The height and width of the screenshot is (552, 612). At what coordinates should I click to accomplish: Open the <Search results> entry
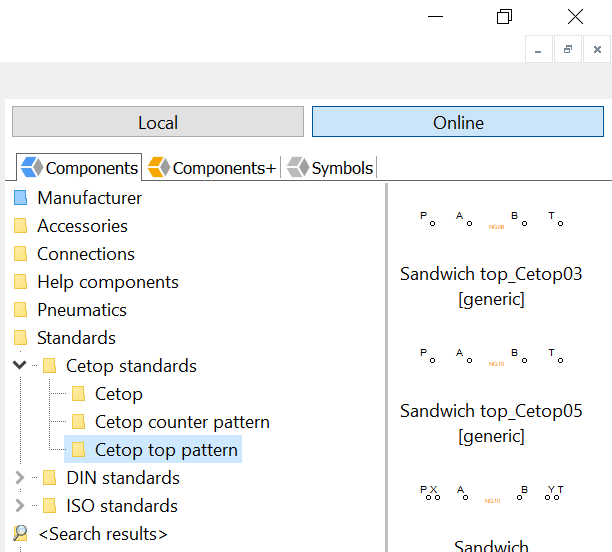[103, 534]
